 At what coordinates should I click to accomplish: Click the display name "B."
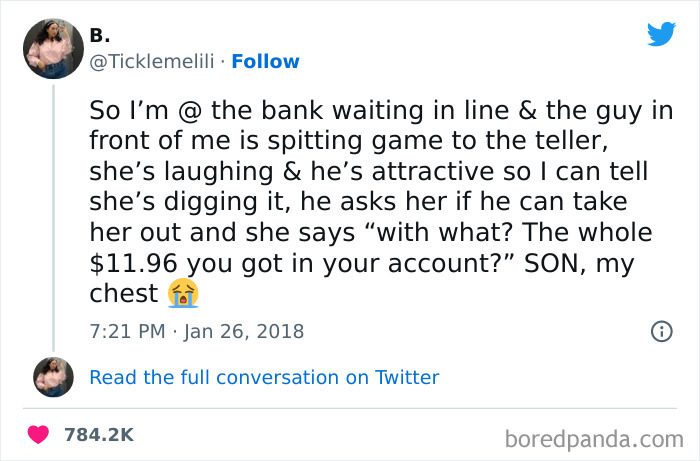tap(101, 35)
